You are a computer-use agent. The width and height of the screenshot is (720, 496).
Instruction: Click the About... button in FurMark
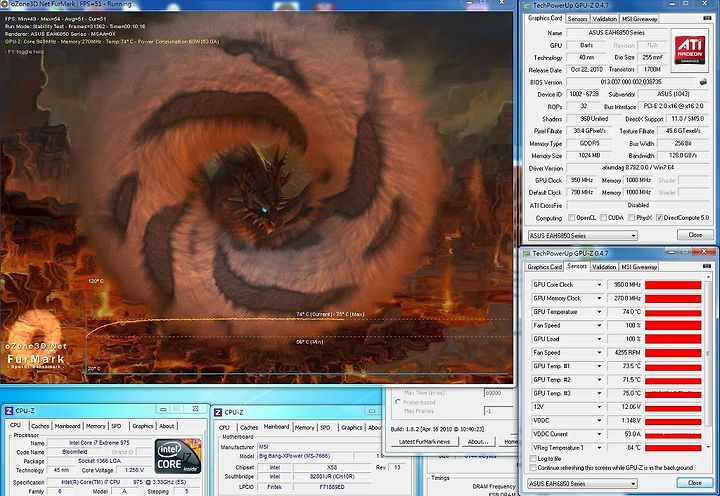coord(478,441)
